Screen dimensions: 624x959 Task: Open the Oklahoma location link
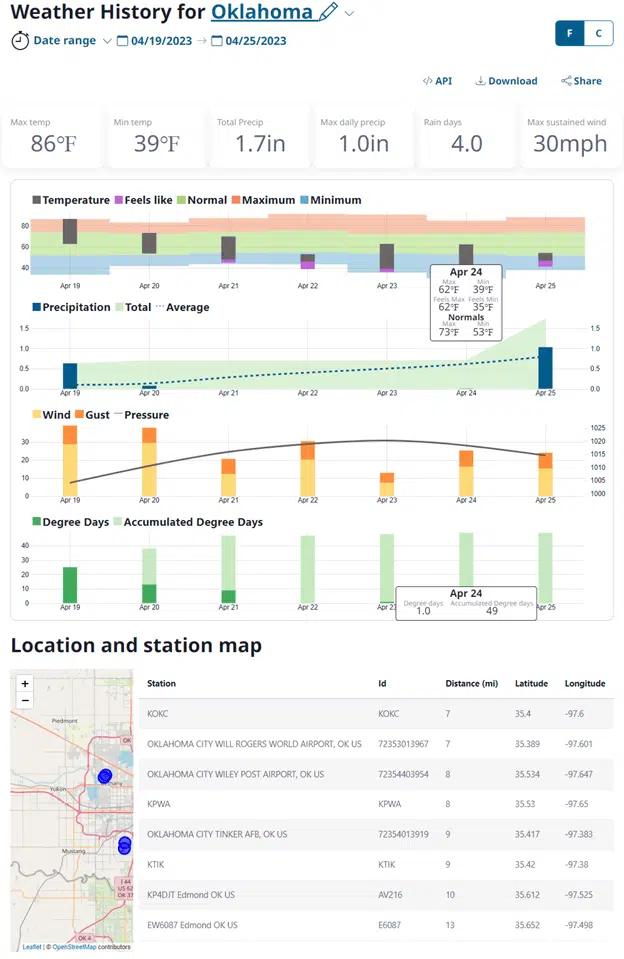click(262, 13)
